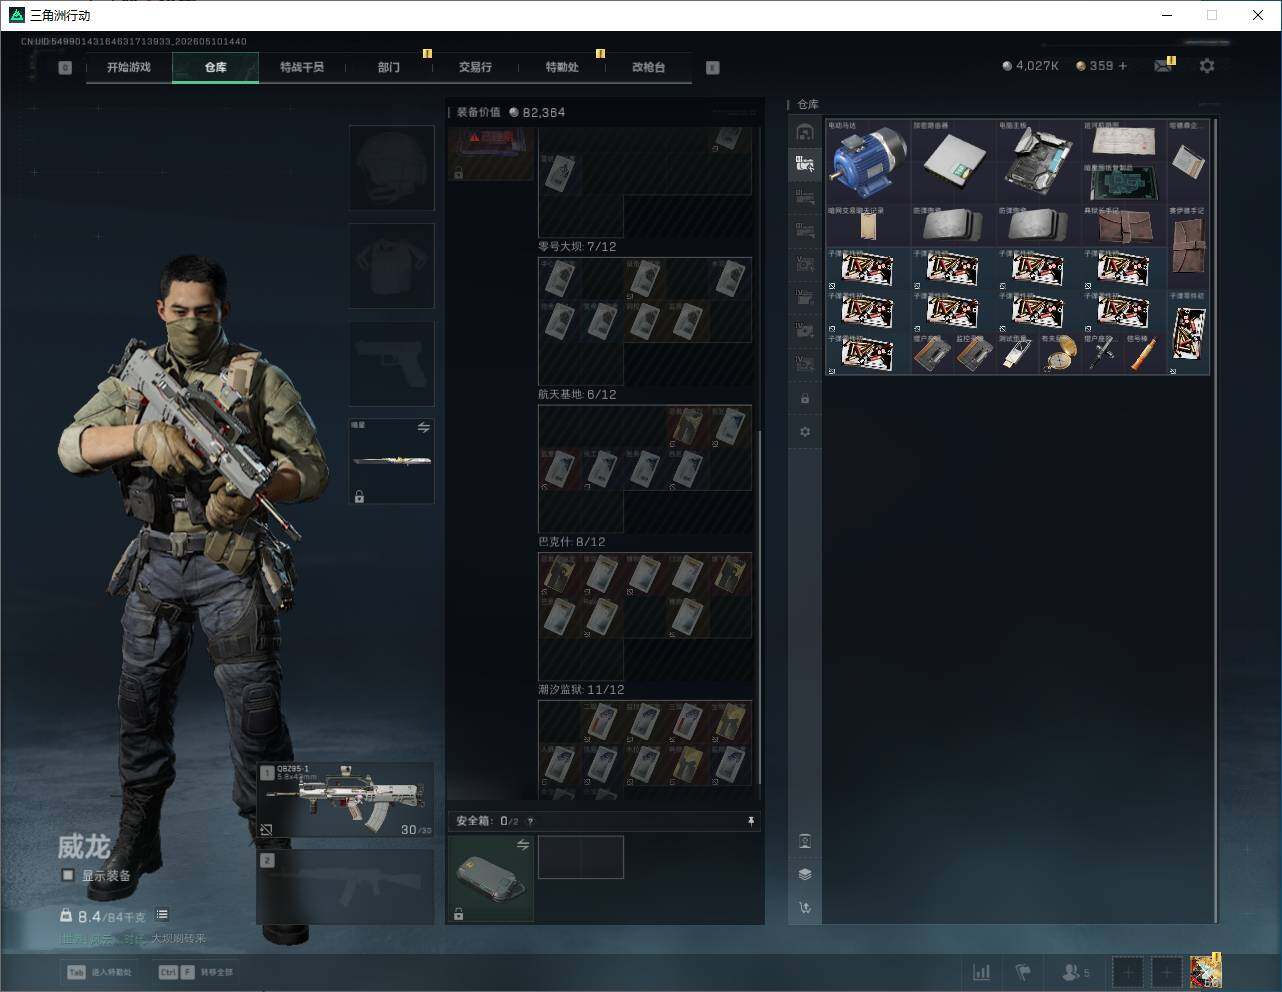Click the 359 premium currency plus button
Viewport: 1282px width, 992px height.
(1123, 66)
